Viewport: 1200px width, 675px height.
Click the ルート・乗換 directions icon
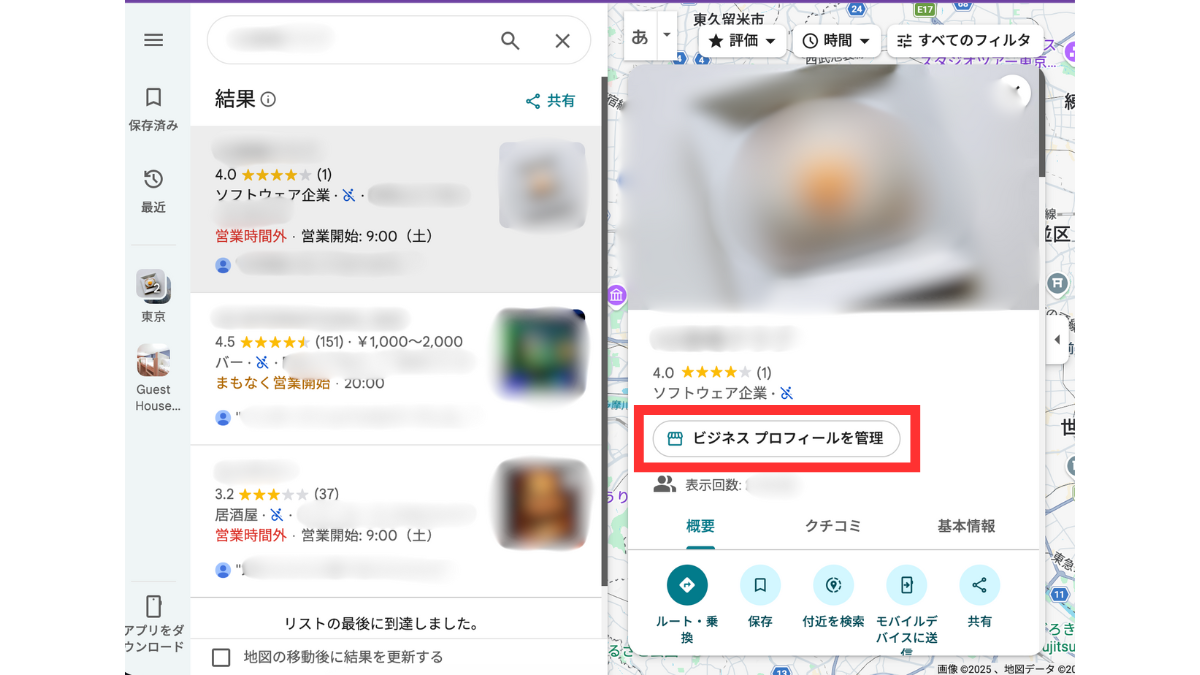[x=687, y=585]
